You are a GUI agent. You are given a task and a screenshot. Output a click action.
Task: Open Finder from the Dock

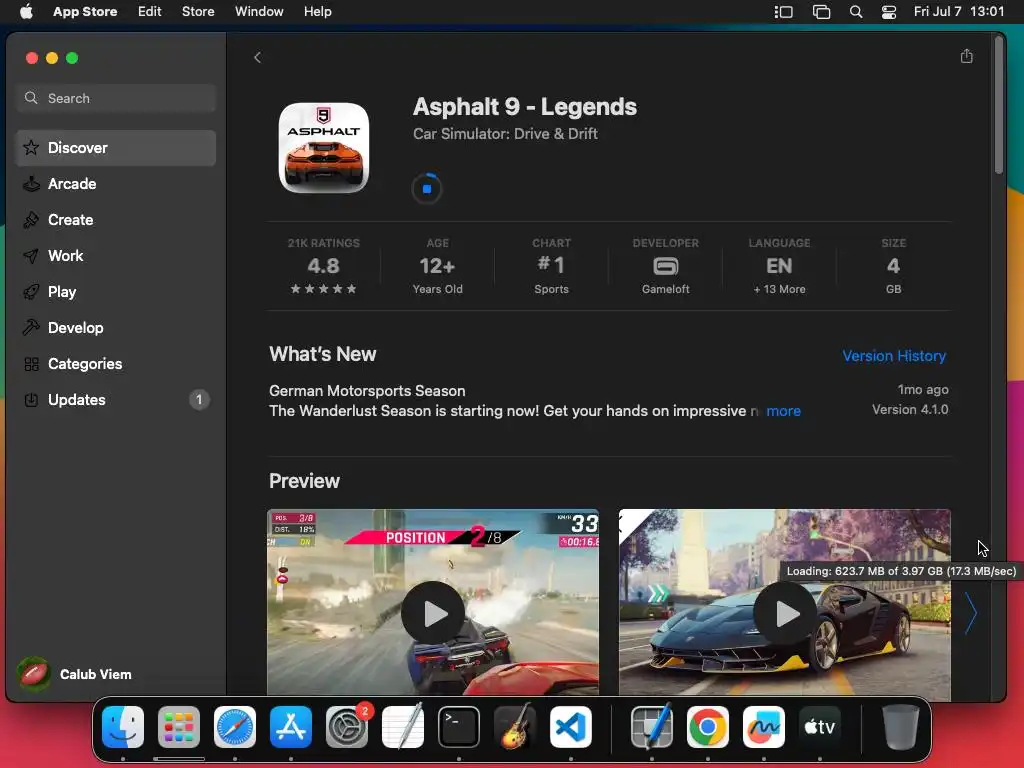pyautogui.click(x=123, y=727)
